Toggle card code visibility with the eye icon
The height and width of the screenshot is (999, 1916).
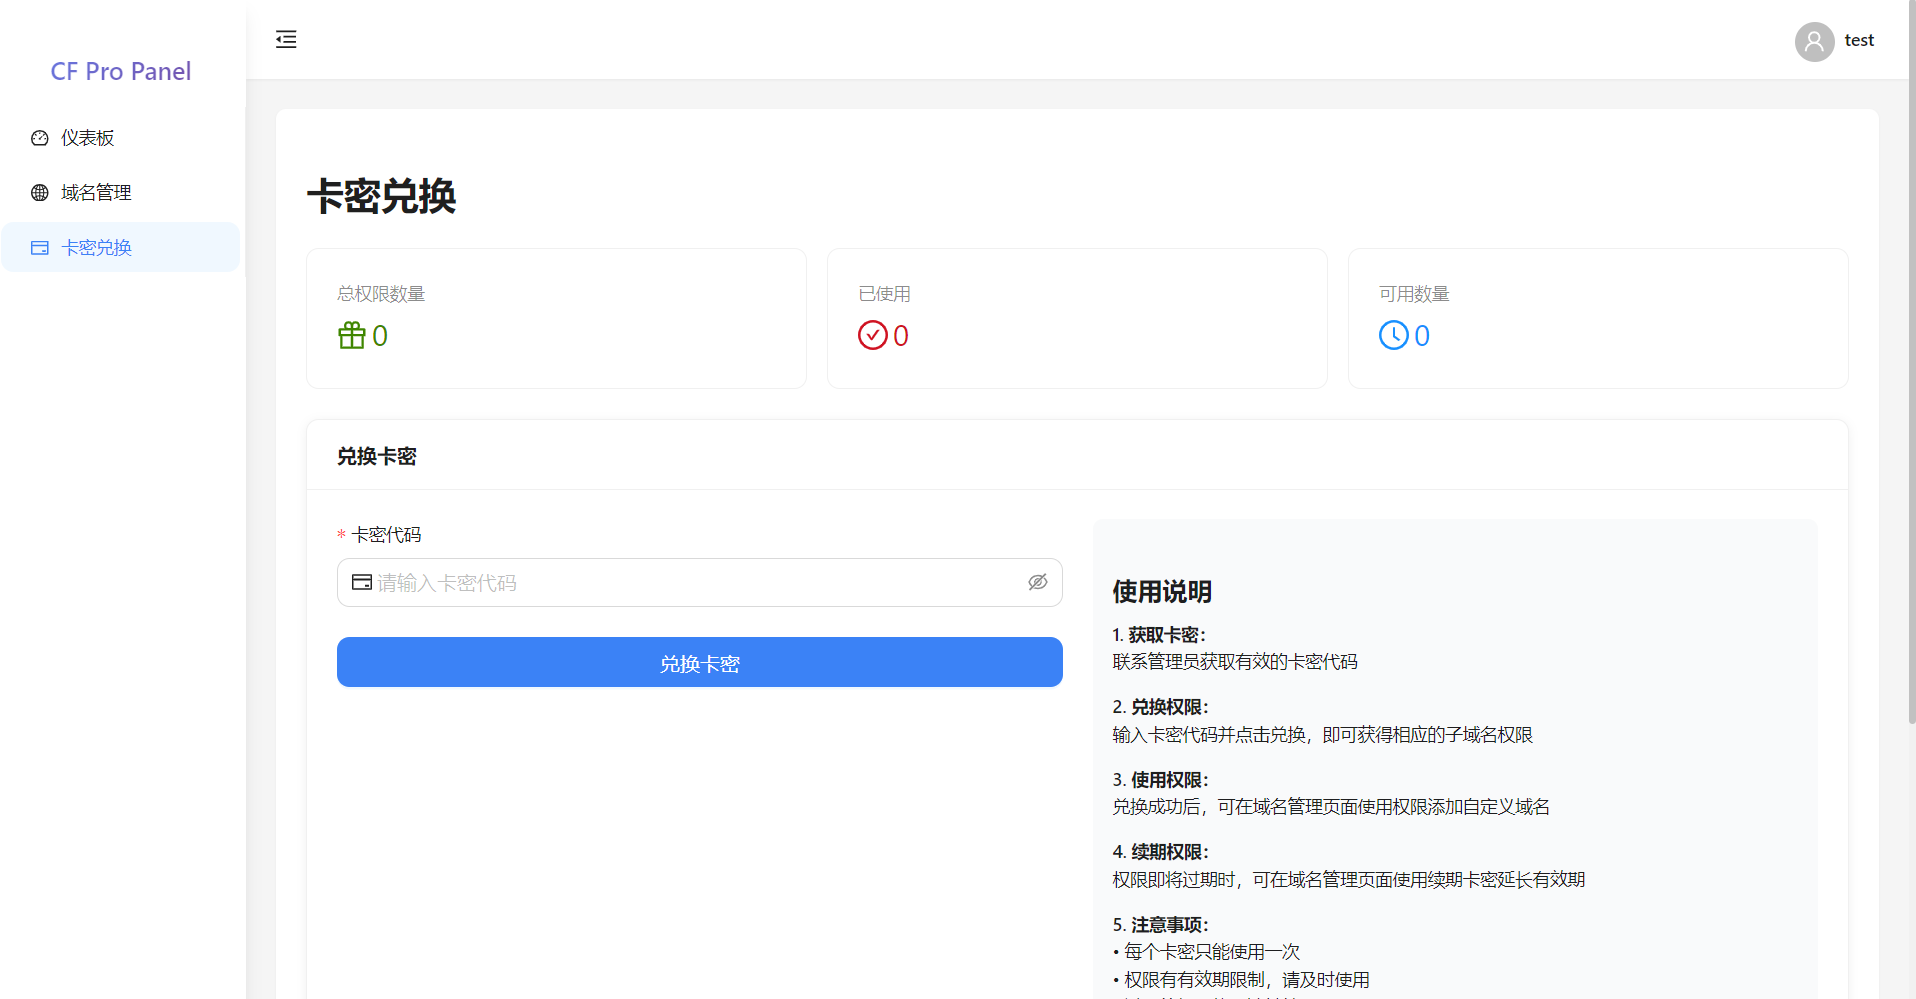(x=1037, y=582)
